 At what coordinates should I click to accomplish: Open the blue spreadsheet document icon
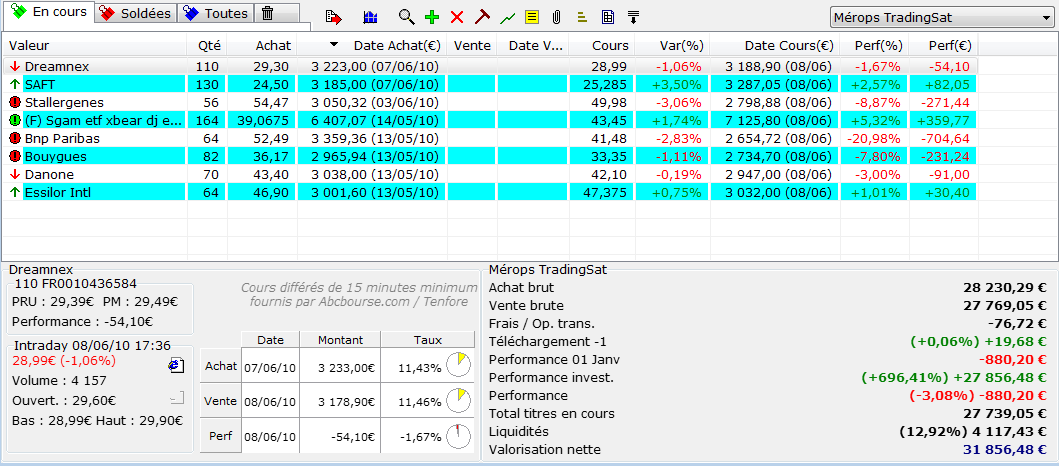(x=608, y=18)
